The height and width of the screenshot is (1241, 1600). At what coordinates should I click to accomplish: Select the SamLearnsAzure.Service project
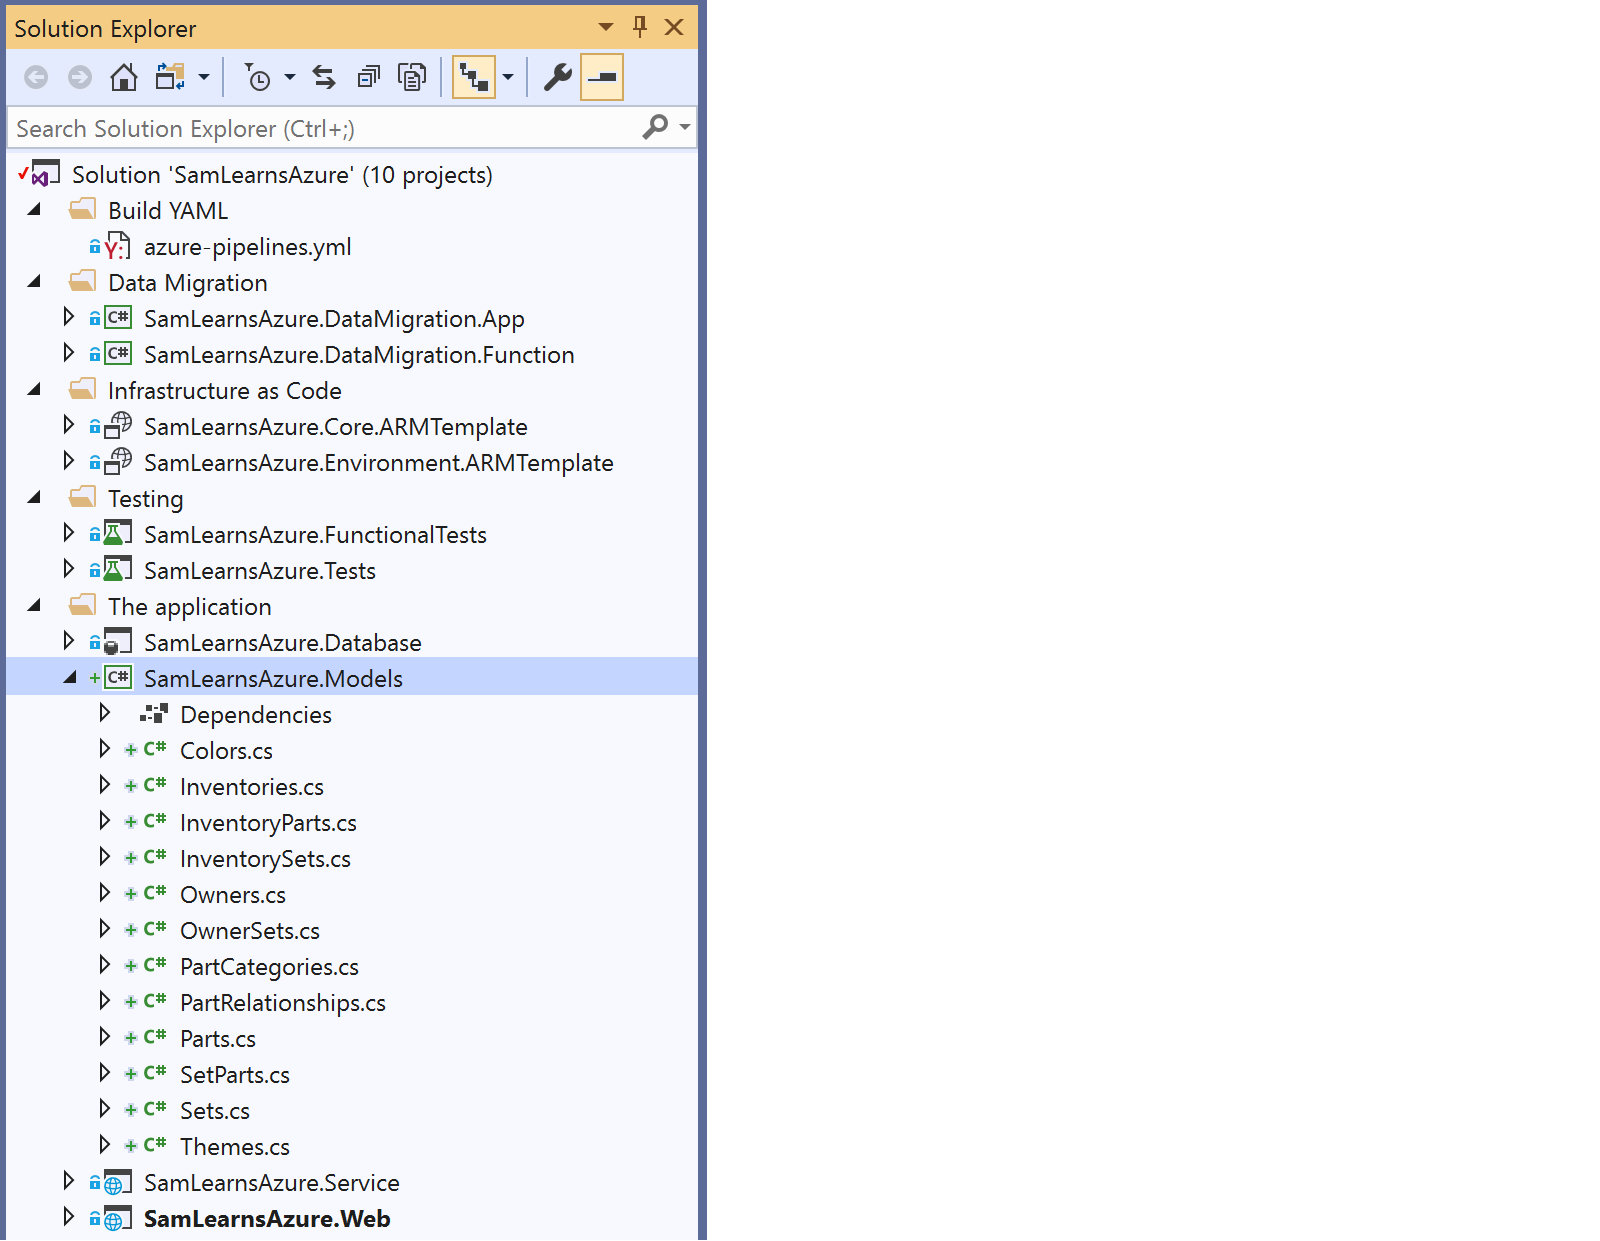coord(271,1183)
